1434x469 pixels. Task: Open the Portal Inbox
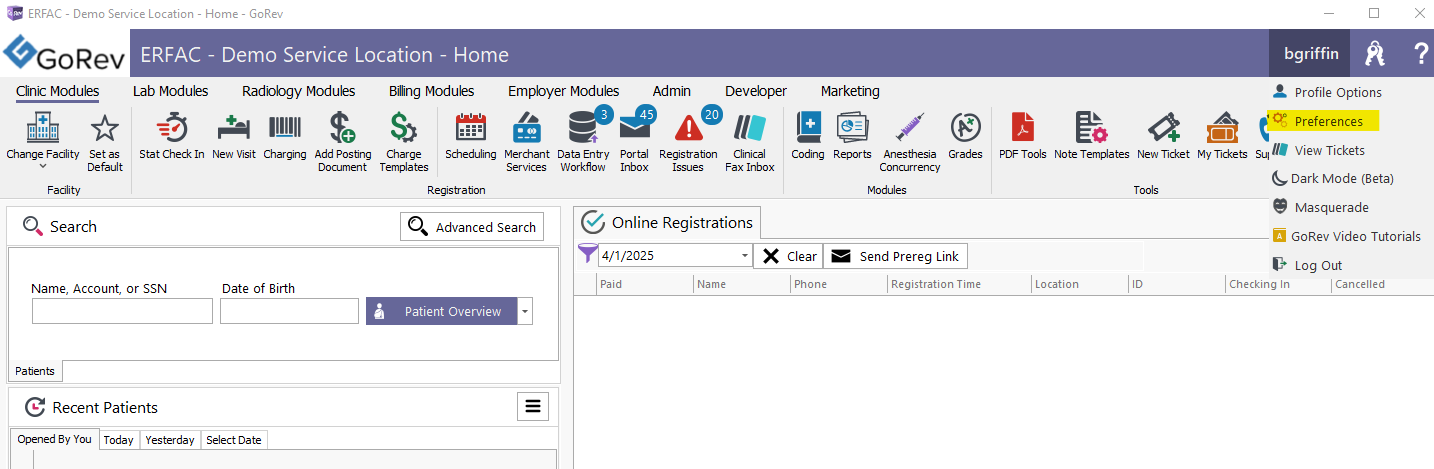(635, 142)
